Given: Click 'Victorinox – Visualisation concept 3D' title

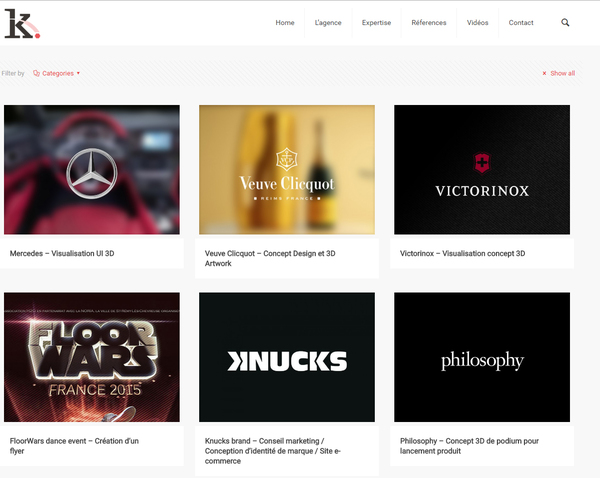Looking at the screenshot, I should coord(462,253).
